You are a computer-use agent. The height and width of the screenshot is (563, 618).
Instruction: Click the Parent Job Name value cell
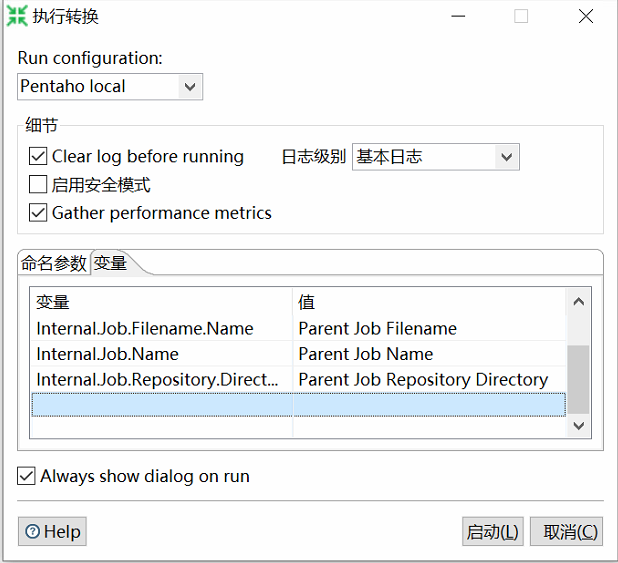coord(430,354)
